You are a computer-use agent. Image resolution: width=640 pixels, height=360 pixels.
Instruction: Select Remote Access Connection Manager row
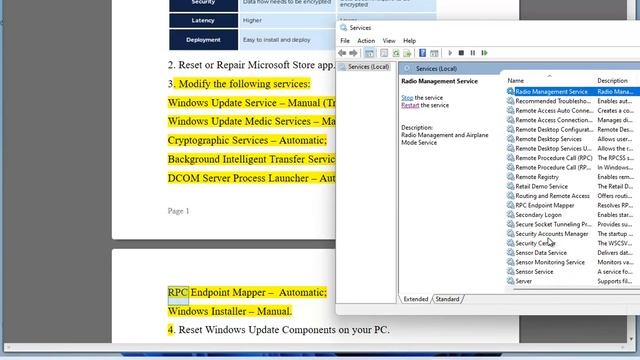pyautogui.click(x=573, y=120)
